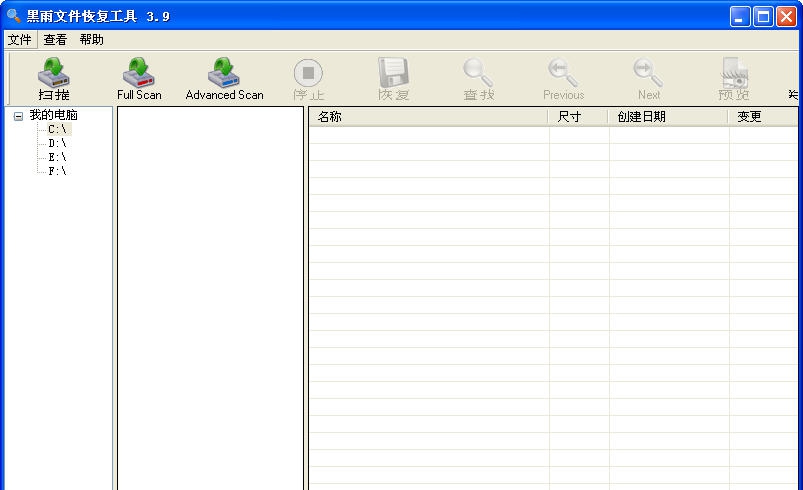Collapse the 我的电脑 tree node
The height and width of the screenshot is (490, 803).
(x=18, y=116)
